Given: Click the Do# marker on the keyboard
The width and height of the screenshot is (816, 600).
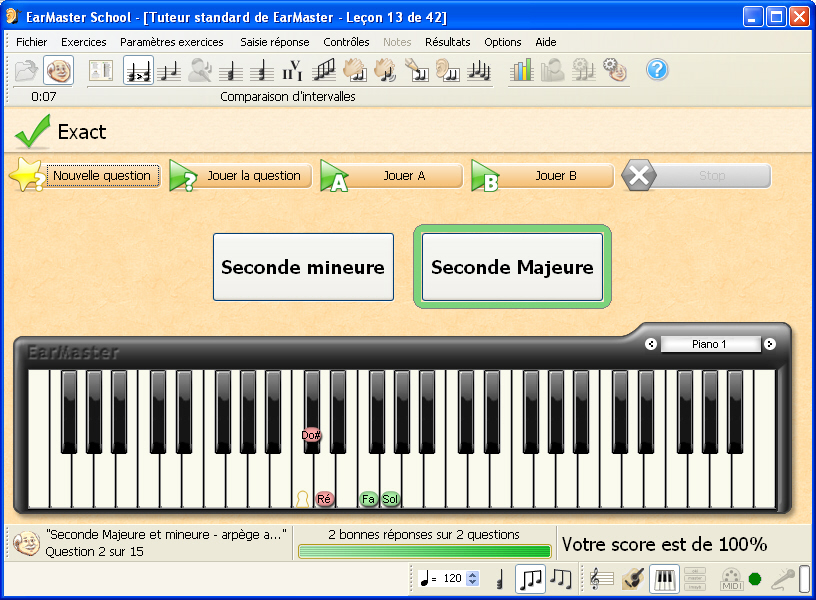Looking at the screenshot, I should pos(311,435).
